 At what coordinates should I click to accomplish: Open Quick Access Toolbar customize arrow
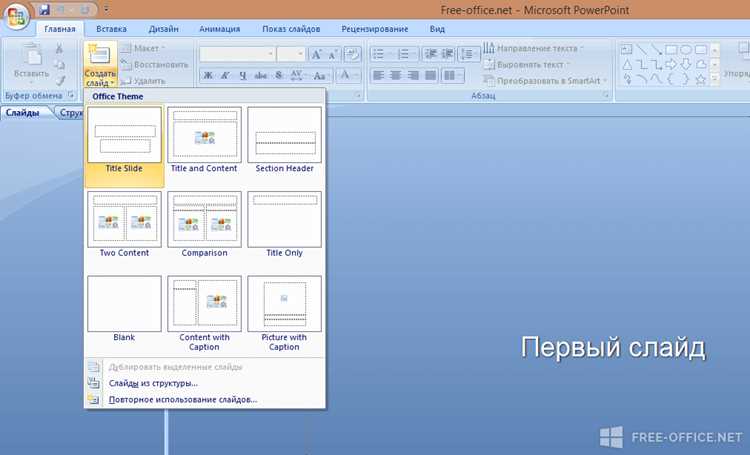106,10
